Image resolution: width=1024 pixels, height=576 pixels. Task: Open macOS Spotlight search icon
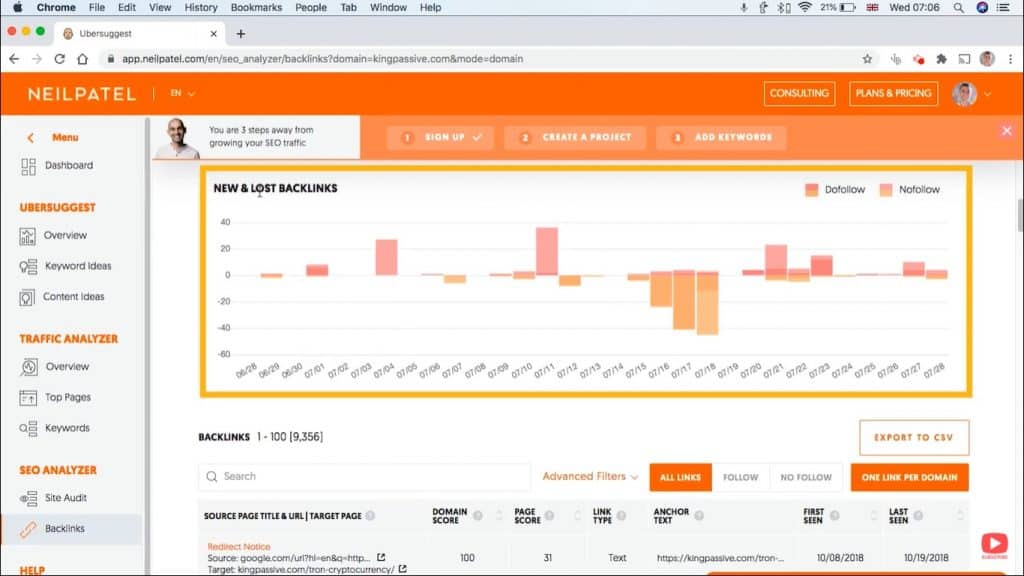coord(958,8)
